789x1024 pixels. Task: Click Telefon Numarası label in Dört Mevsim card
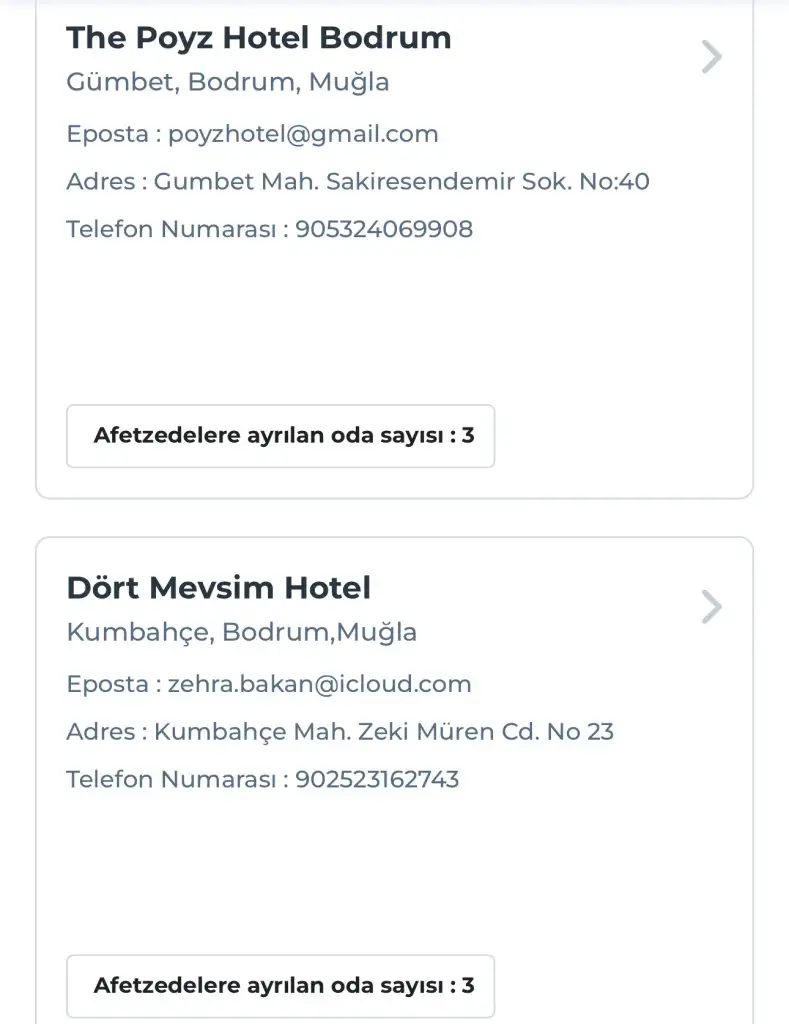(x=172, y=779)
